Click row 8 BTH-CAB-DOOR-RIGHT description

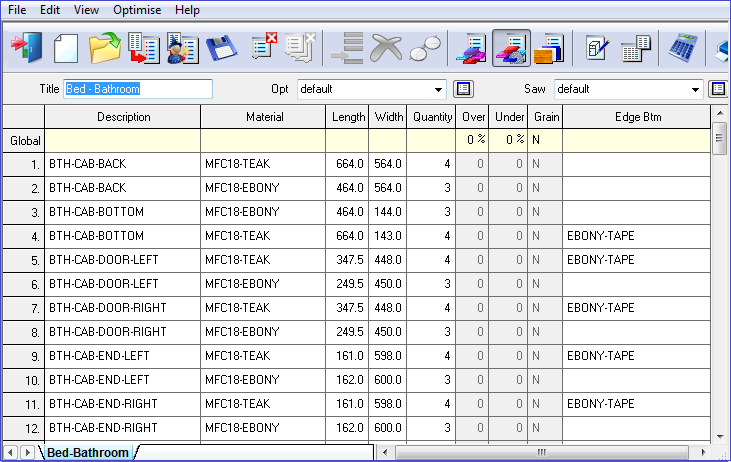pos(123,332)
